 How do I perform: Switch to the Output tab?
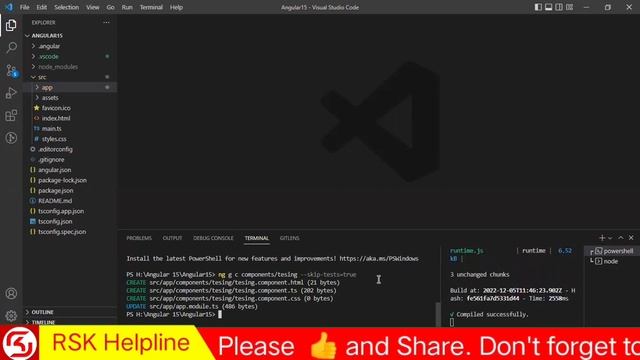point(172,238)
